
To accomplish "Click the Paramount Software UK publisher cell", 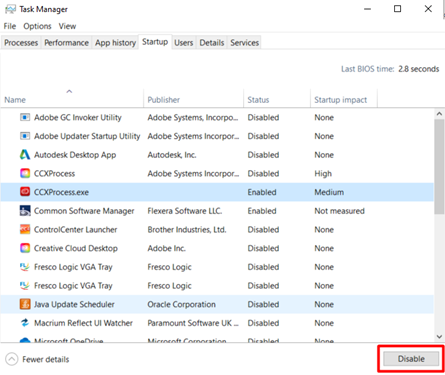I will (193, 323).
